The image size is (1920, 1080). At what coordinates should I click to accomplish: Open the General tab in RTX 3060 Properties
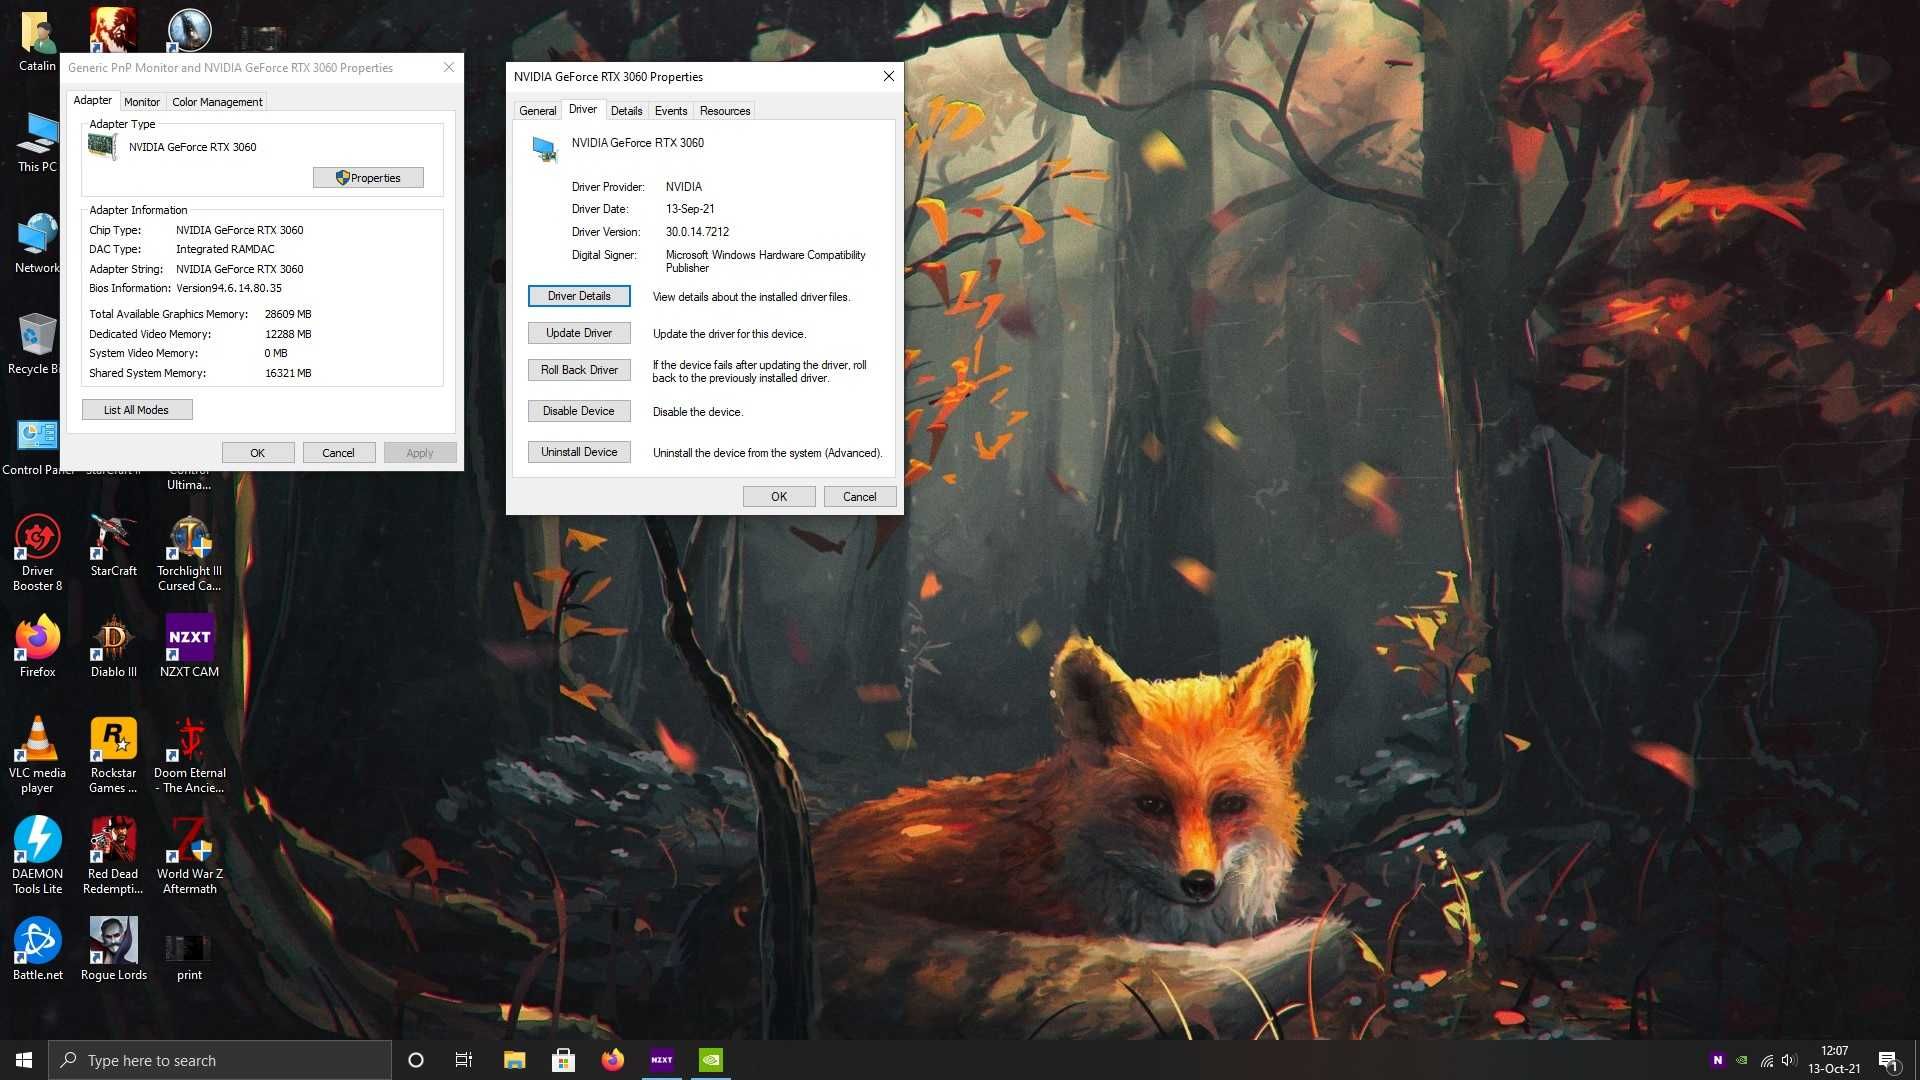[538, 111]
